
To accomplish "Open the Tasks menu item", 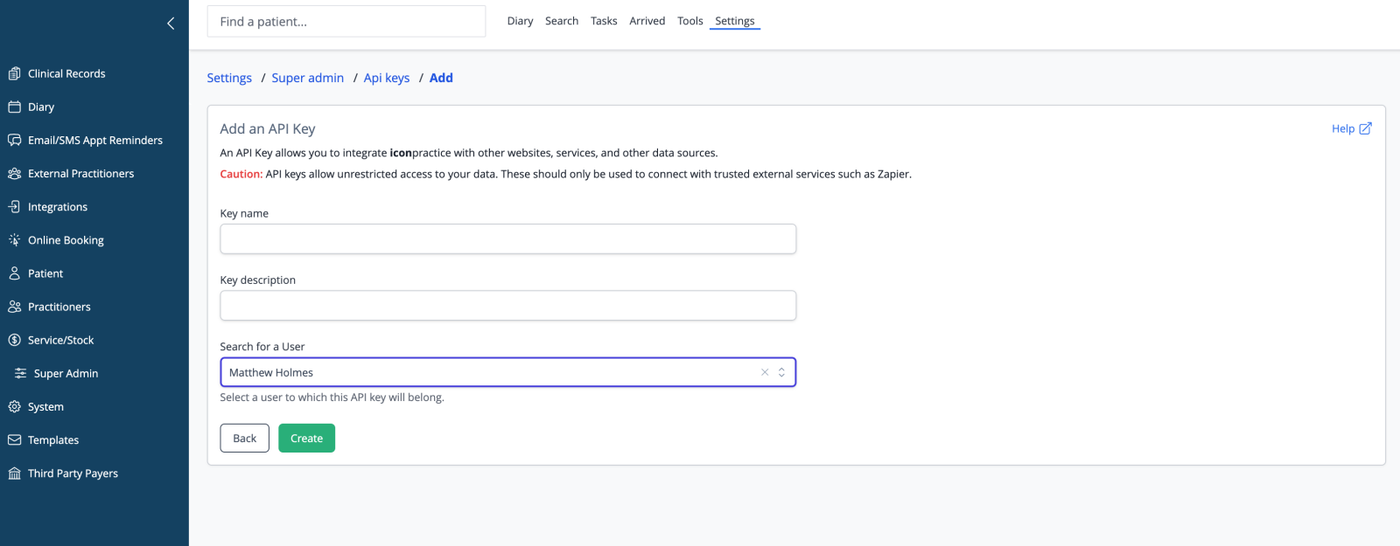I will pyautogui.click(x=604, y=21).
